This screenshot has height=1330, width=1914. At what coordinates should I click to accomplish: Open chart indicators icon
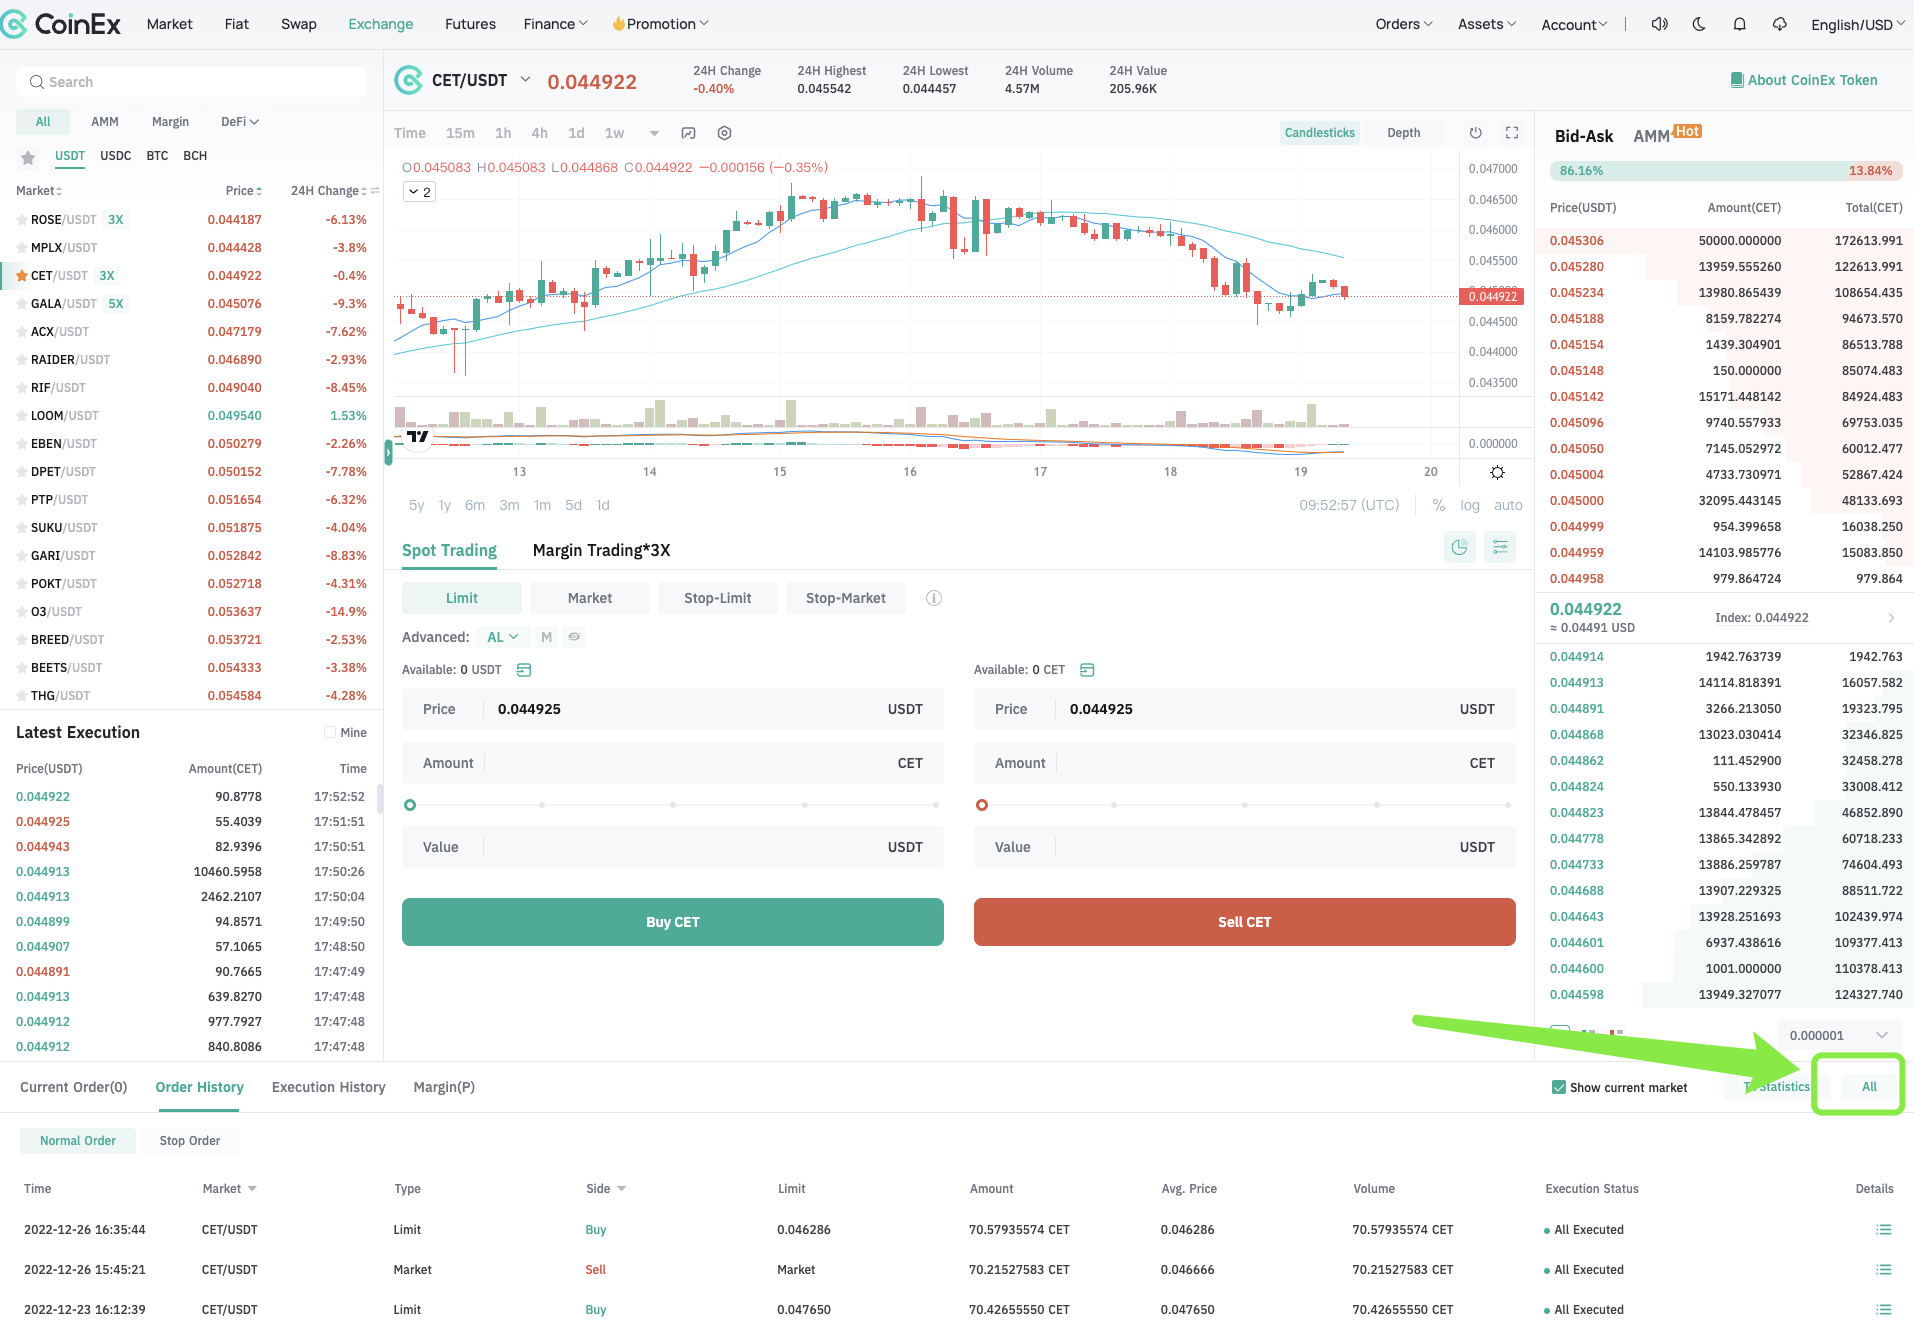click(x=688, y=133)
